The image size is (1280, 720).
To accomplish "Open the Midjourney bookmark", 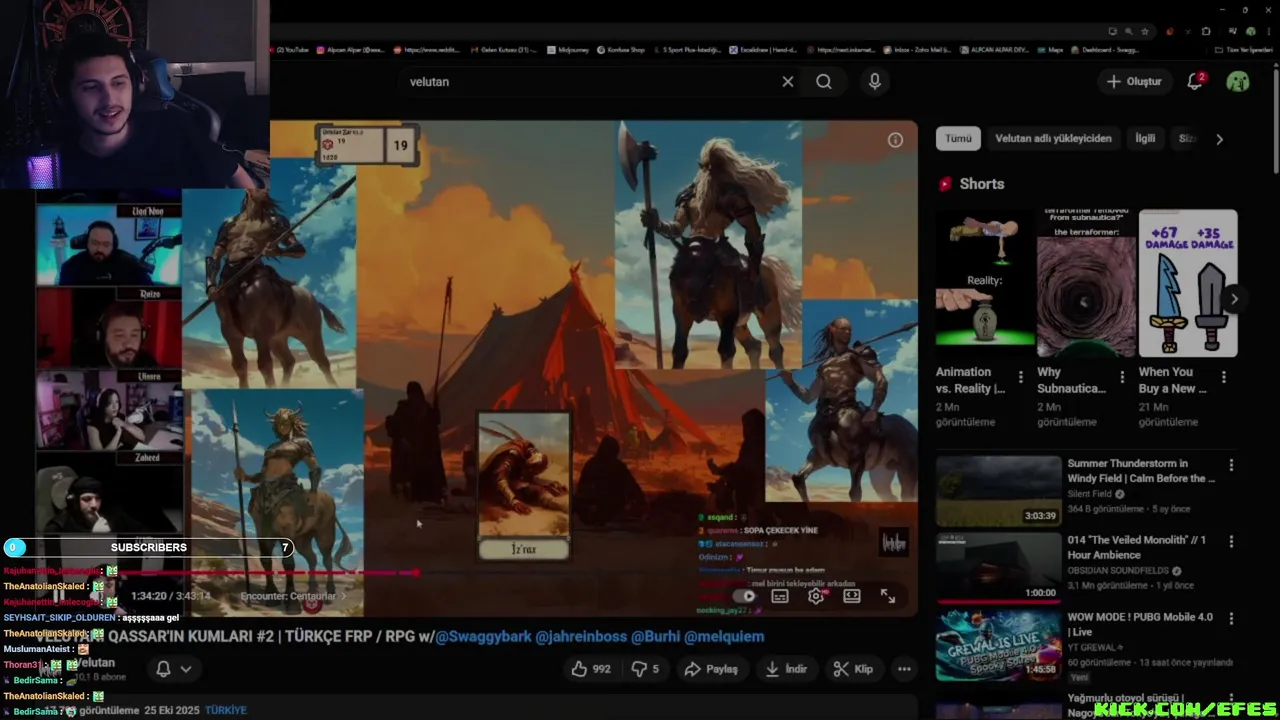I will (566, 49).
